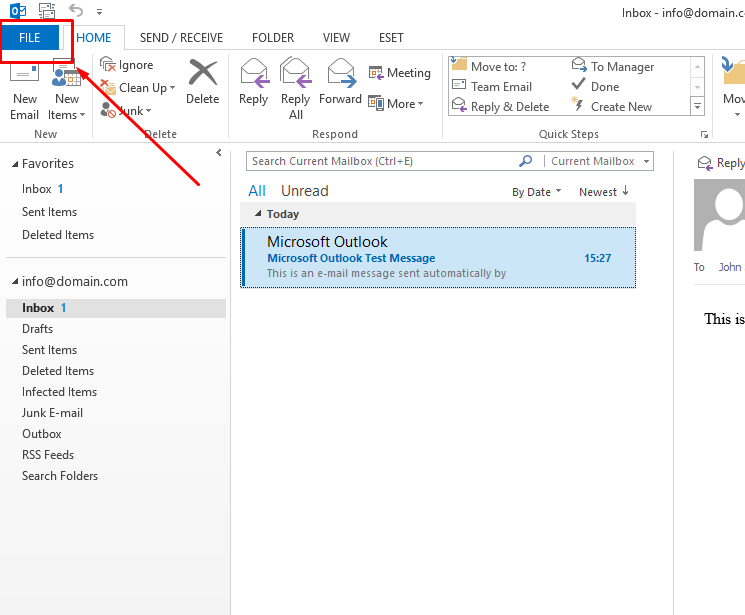Show only Unread messages
This screenshot has height=615, width=745.
pyautogui.click(x=304, y=191)
